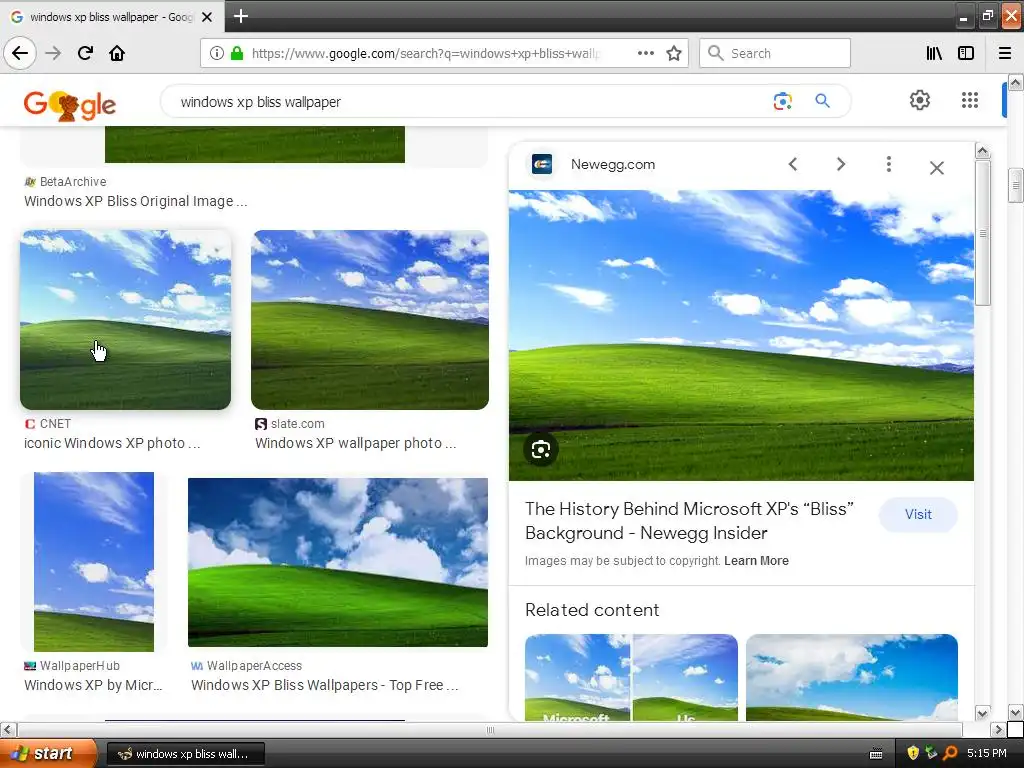
Task: Click the taskbar Firefox window button
Action: 185,754
